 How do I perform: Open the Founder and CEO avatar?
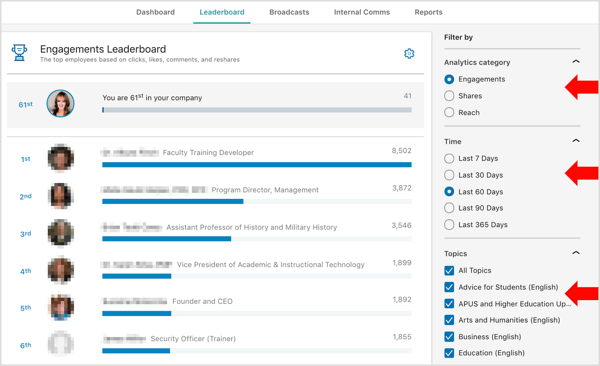(60, 307)
